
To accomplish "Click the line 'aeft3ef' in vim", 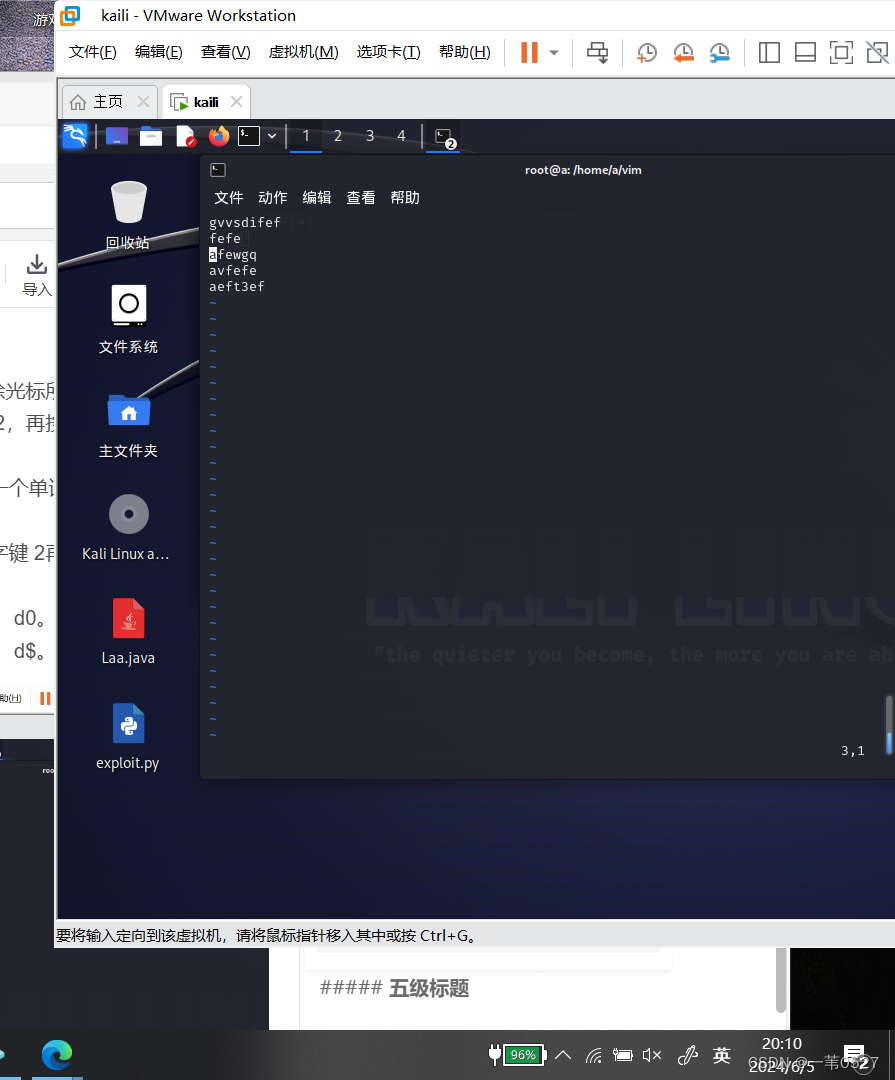I will 236,287.
